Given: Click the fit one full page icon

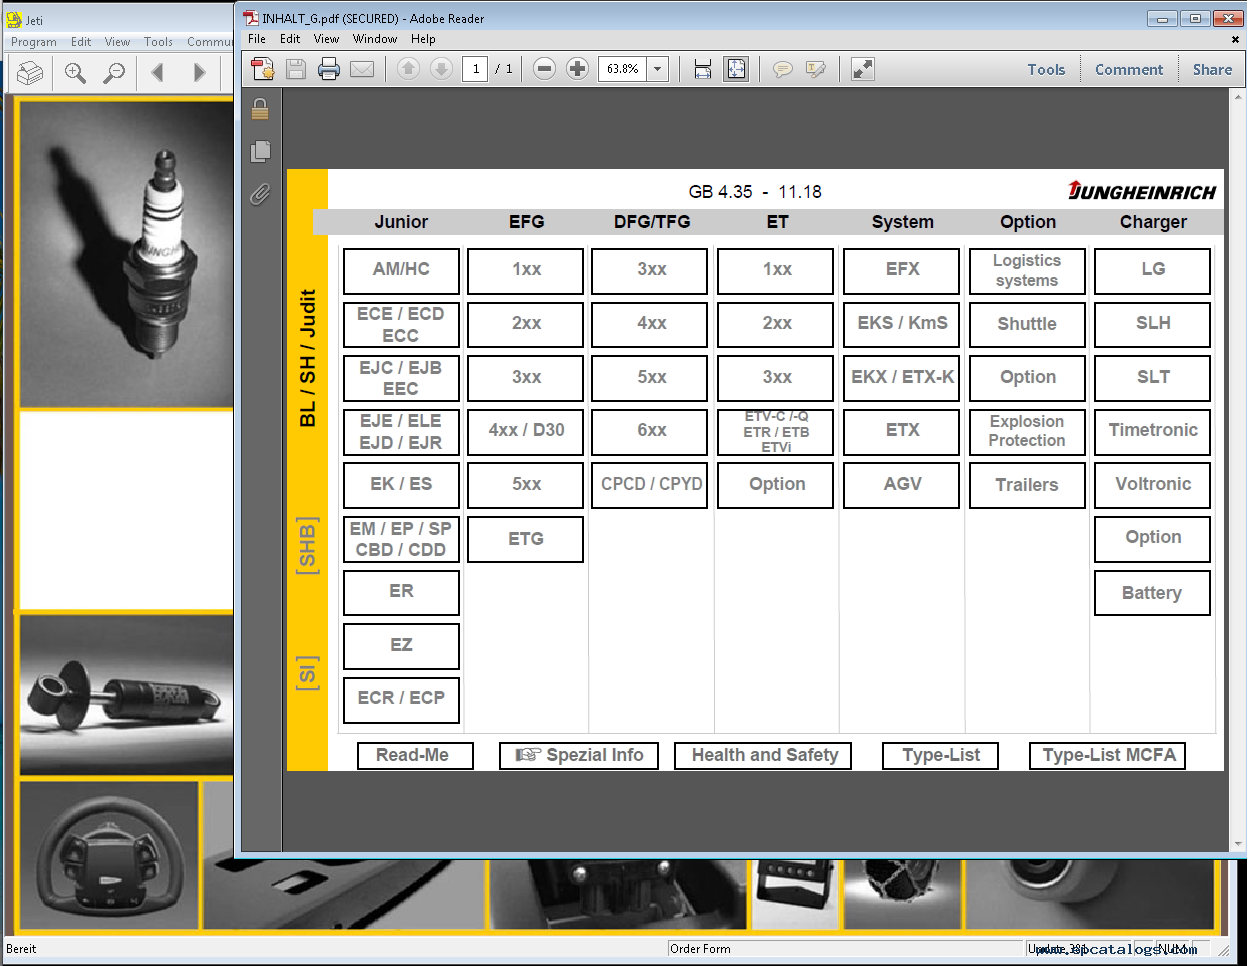Looking at the screenshot, I should 736,69.
